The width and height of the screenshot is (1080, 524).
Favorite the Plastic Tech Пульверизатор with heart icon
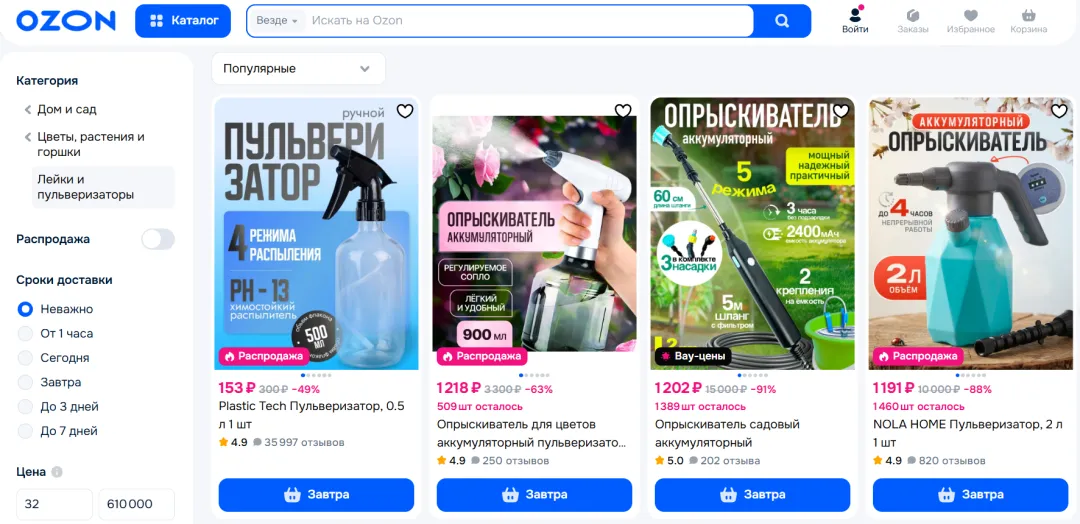coord(405,111)
